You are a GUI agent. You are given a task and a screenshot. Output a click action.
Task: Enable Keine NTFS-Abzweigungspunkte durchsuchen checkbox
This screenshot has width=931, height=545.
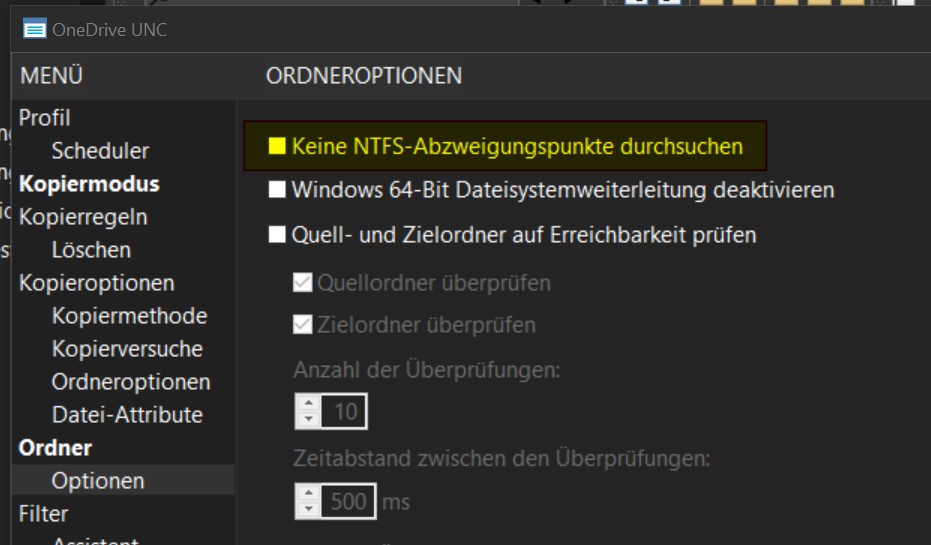(x=278, y=147)
